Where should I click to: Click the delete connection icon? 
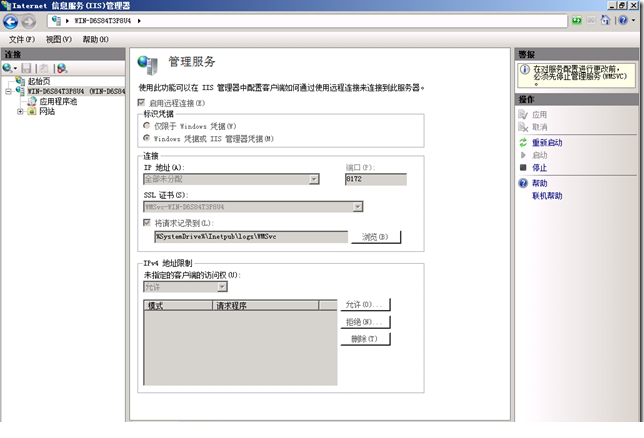(x=62, y=68)
